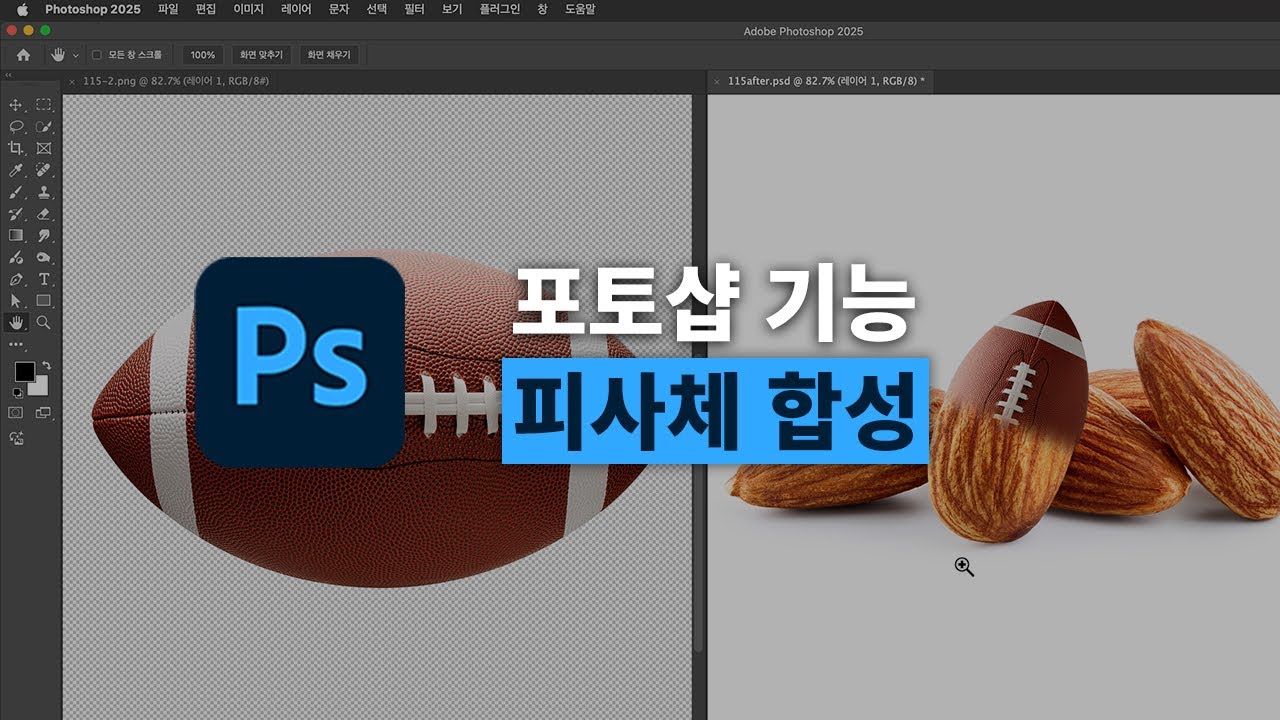
Task: Select the Horizontal Type tool
Action: [44, 279]
